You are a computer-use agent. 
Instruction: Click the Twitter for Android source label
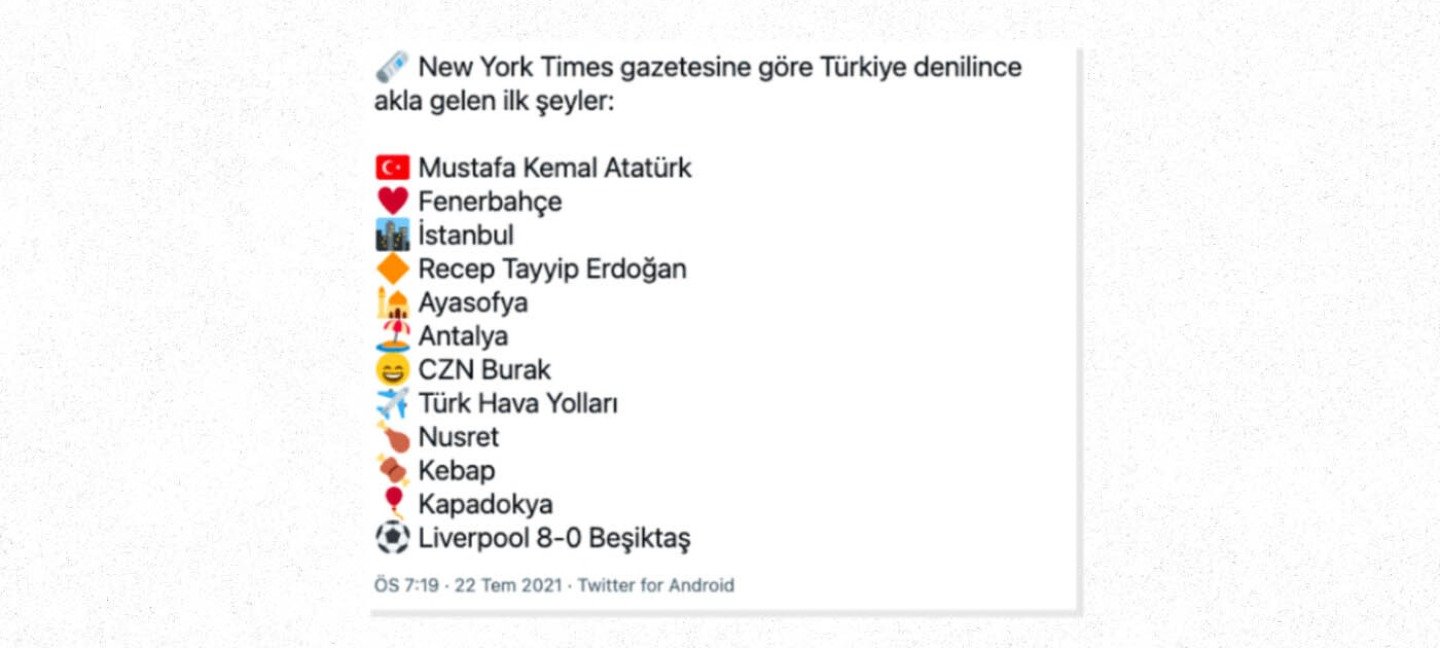click(x=656, y=585)
